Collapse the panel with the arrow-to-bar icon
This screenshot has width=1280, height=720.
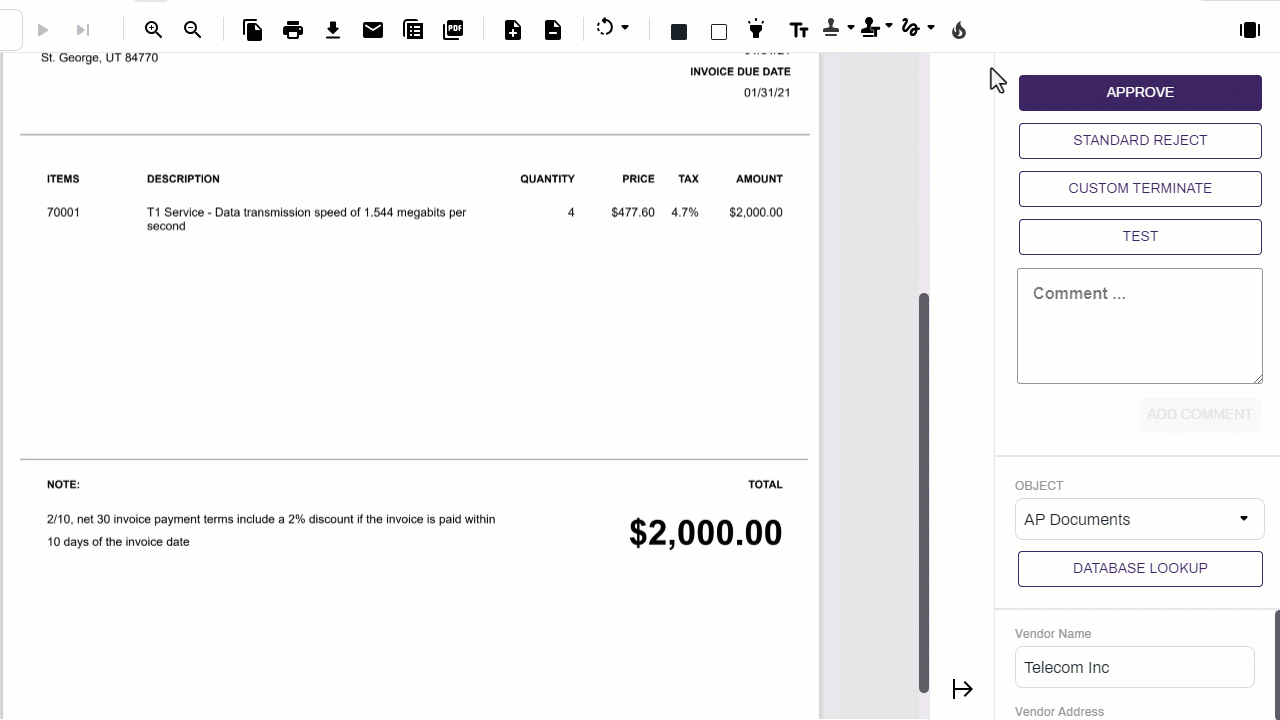tap(963, 689)
